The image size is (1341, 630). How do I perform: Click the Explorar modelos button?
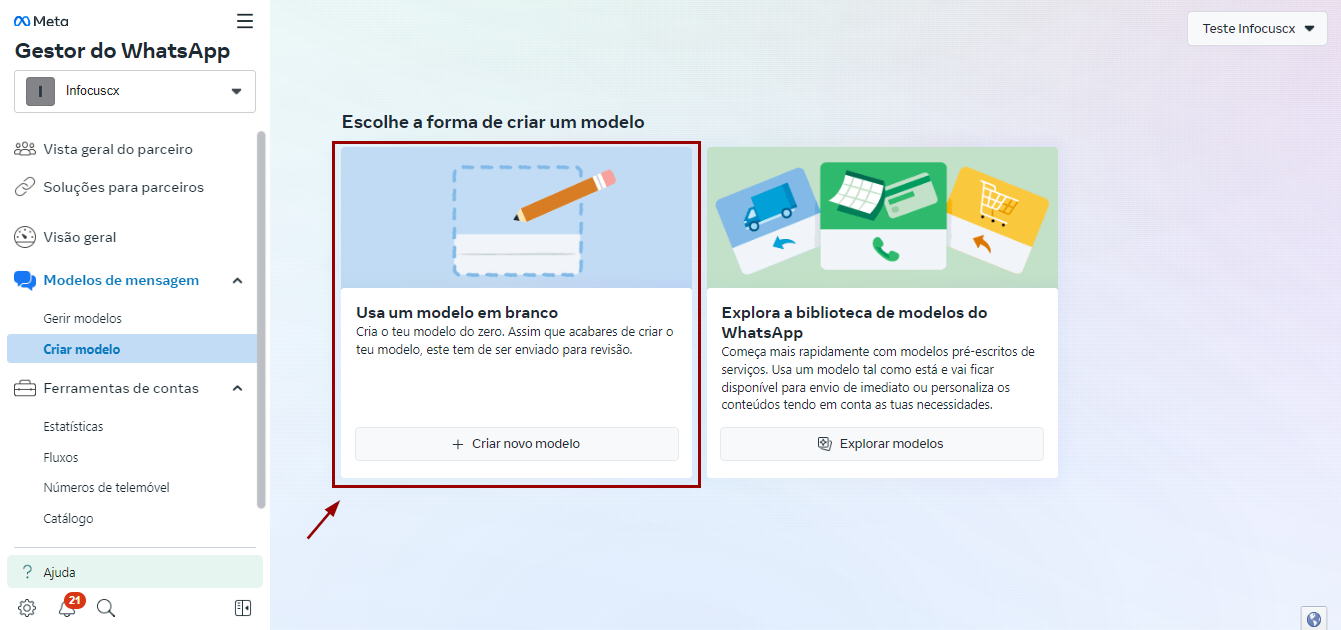click(x=881, y=444)
